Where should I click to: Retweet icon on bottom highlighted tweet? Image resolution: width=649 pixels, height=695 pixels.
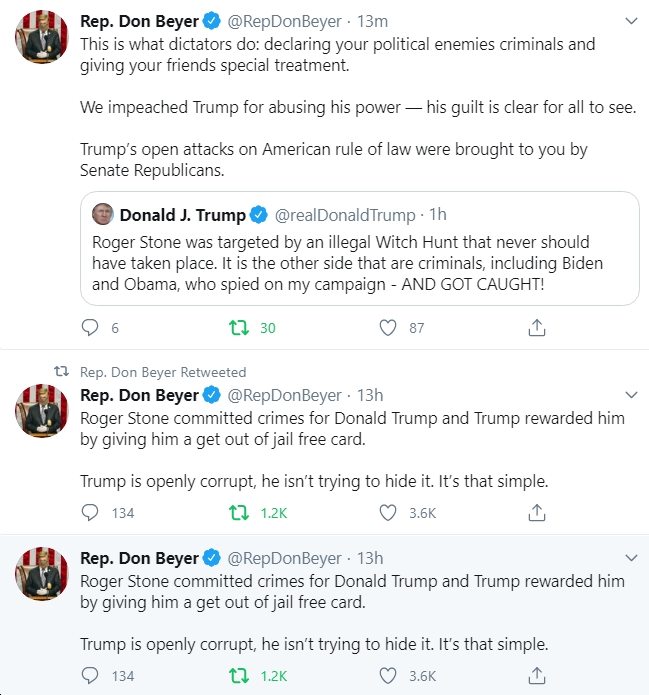[x=238, y=676]
